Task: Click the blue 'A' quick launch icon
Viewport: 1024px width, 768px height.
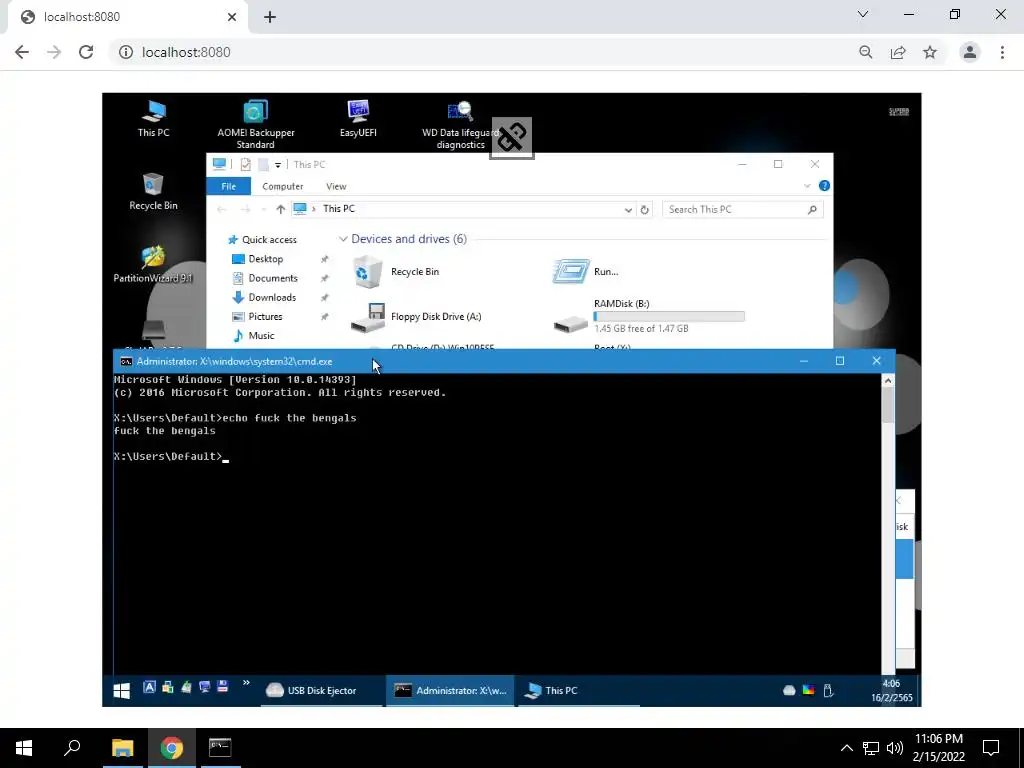Action: coord(150,686)
